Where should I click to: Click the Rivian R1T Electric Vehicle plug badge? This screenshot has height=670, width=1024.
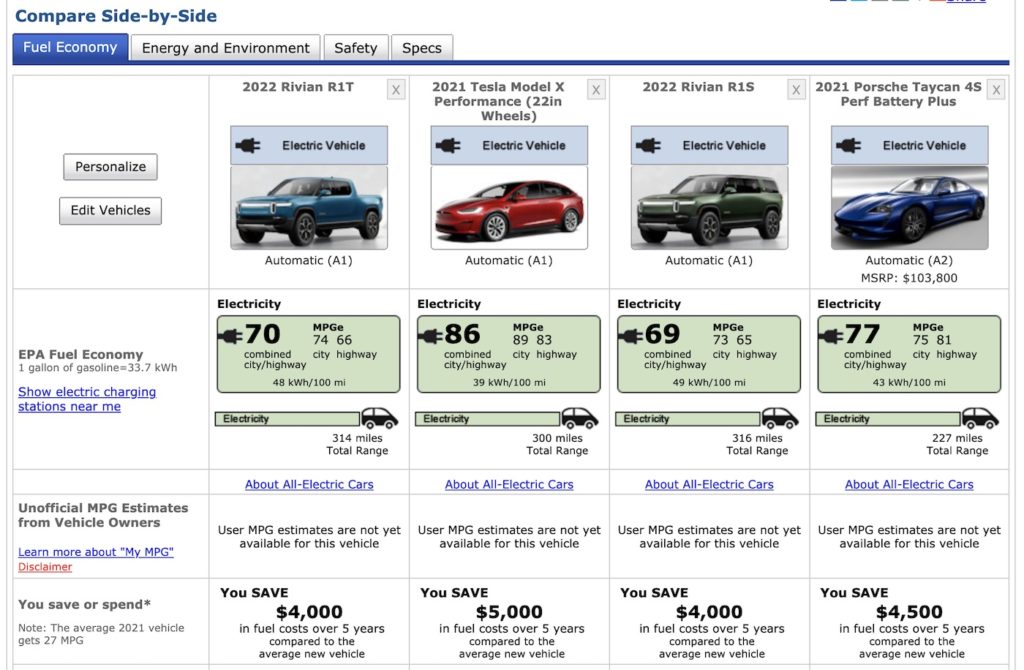[x=309, y=146]
